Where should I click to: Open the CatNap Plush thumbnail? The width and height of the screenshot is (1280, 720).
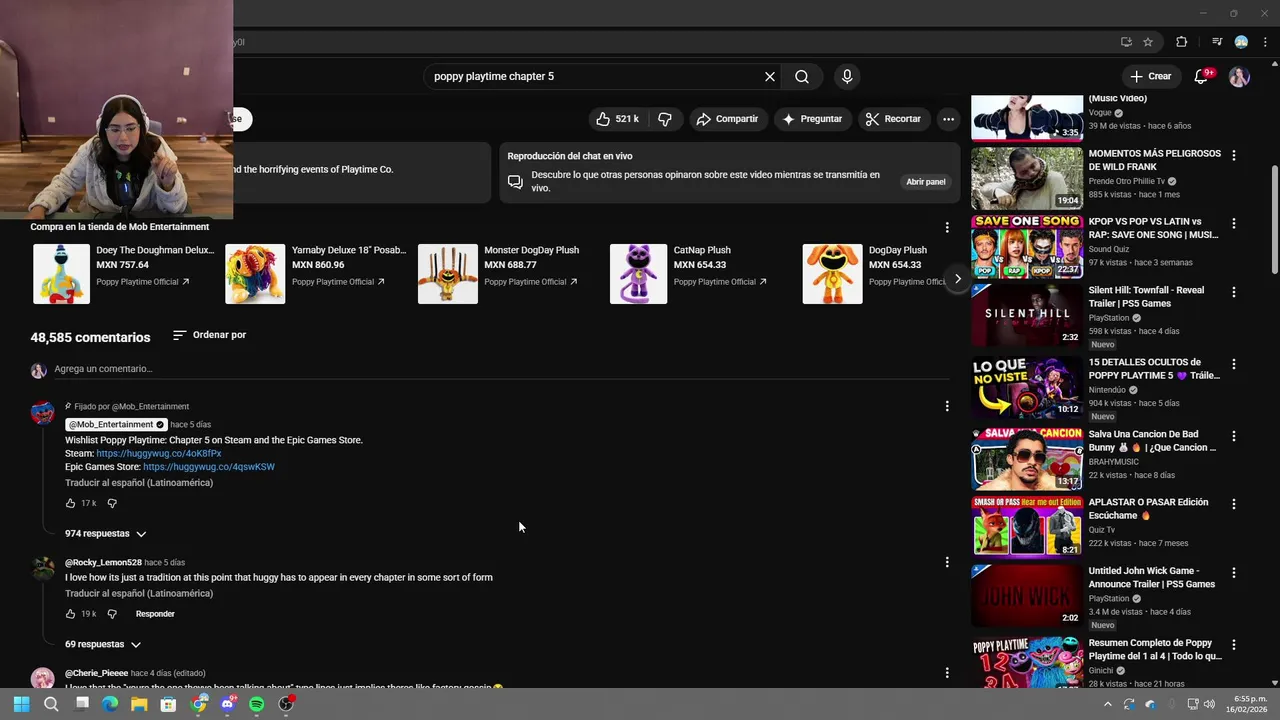[638, 273]
